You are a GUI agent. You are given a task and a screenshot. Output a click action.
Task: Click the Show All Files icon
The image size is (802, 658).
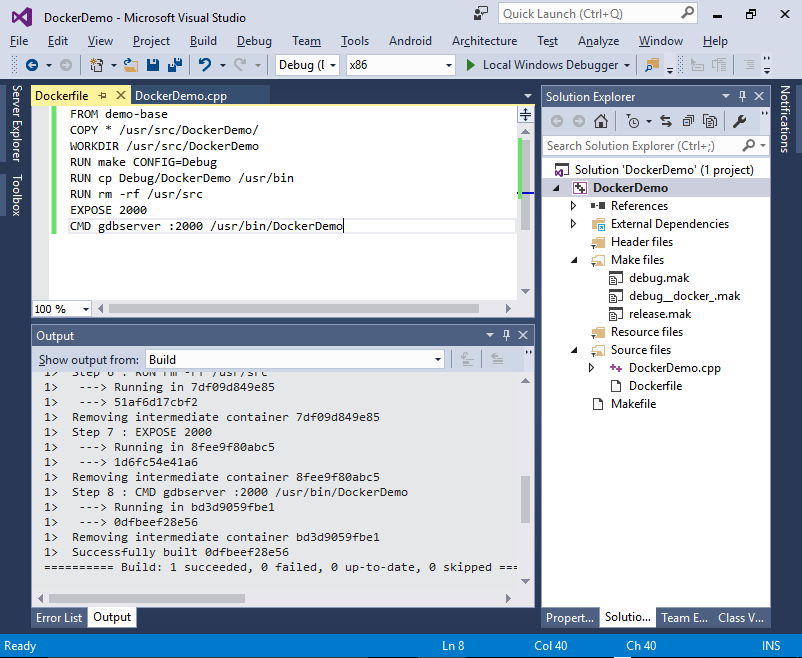710,121
